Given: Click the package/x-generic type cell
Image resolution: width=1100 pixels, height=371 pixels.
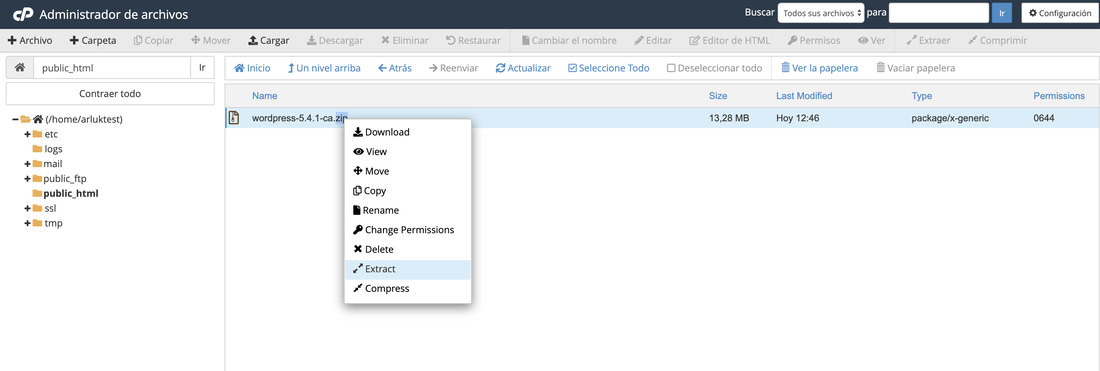Looking at the screenshot, I should pos(950,118).
